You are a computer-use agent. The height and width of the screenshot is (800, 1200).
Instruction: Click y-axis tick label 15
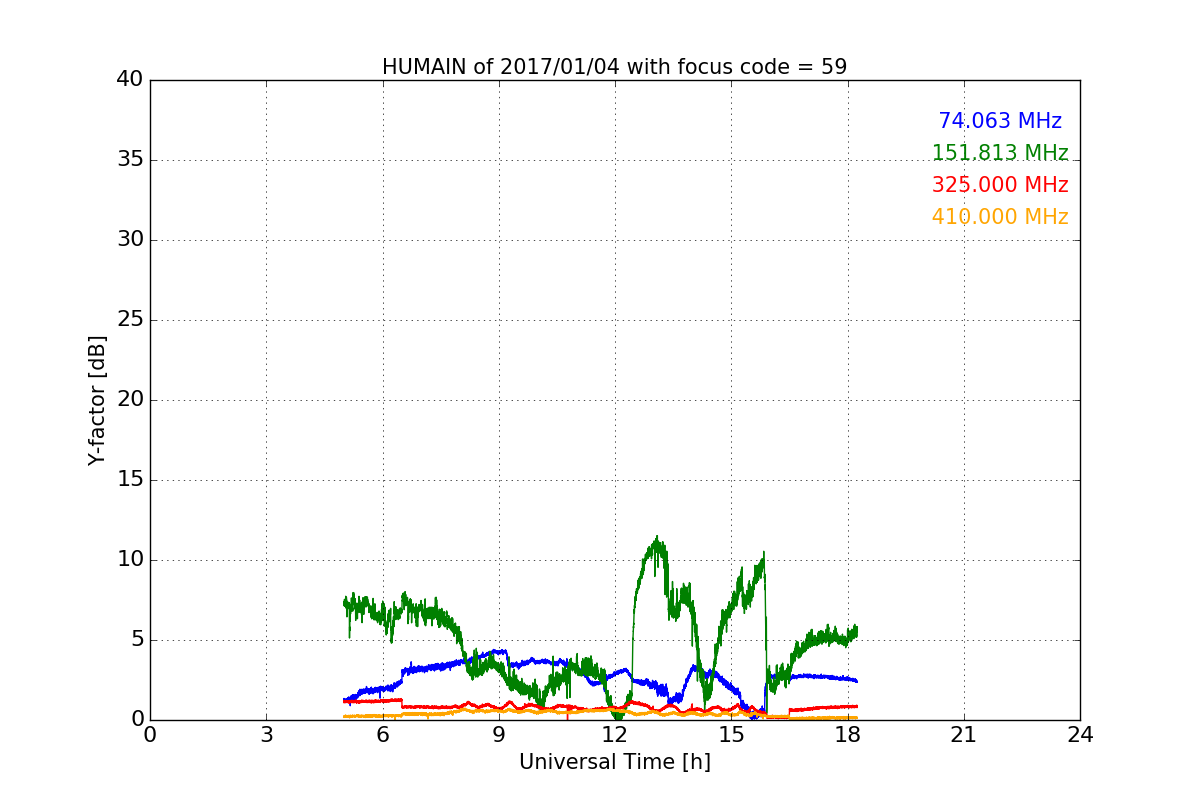click(130, 480)
